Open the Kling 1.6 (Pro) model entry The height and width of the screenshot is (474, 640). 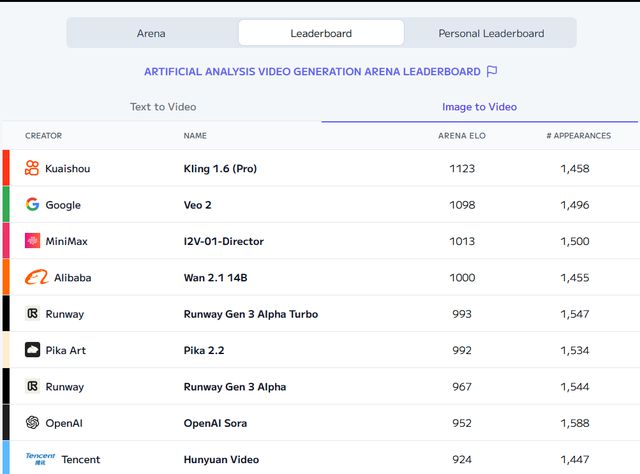tap(220, 168)
